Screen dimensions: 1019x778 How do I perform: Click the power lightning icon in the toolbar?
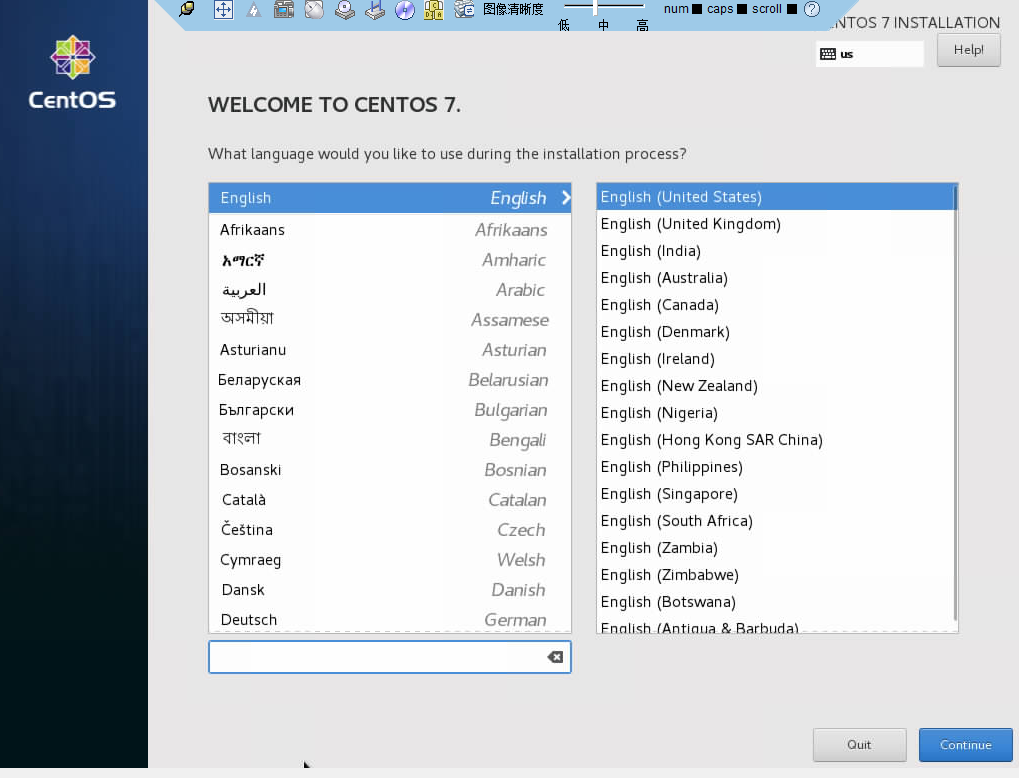click(254, 10)
